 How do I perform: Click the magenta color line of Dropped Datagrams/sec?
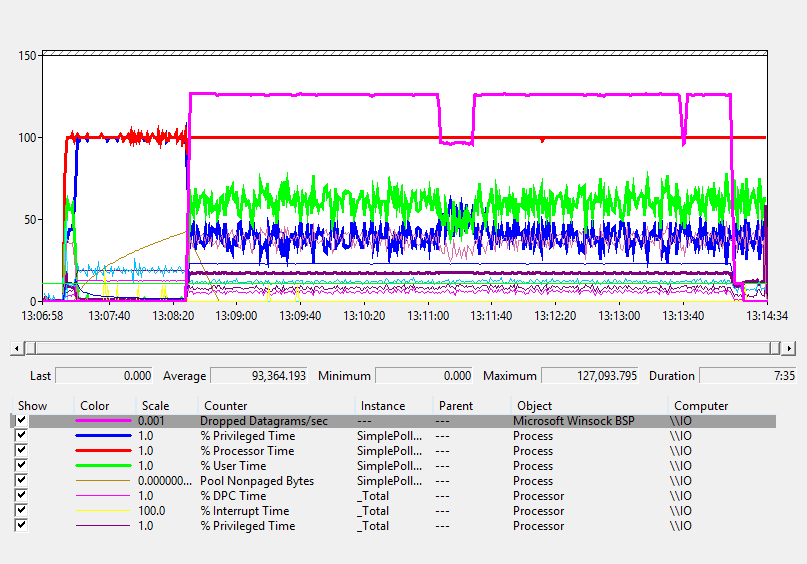(x=103, y=421)
